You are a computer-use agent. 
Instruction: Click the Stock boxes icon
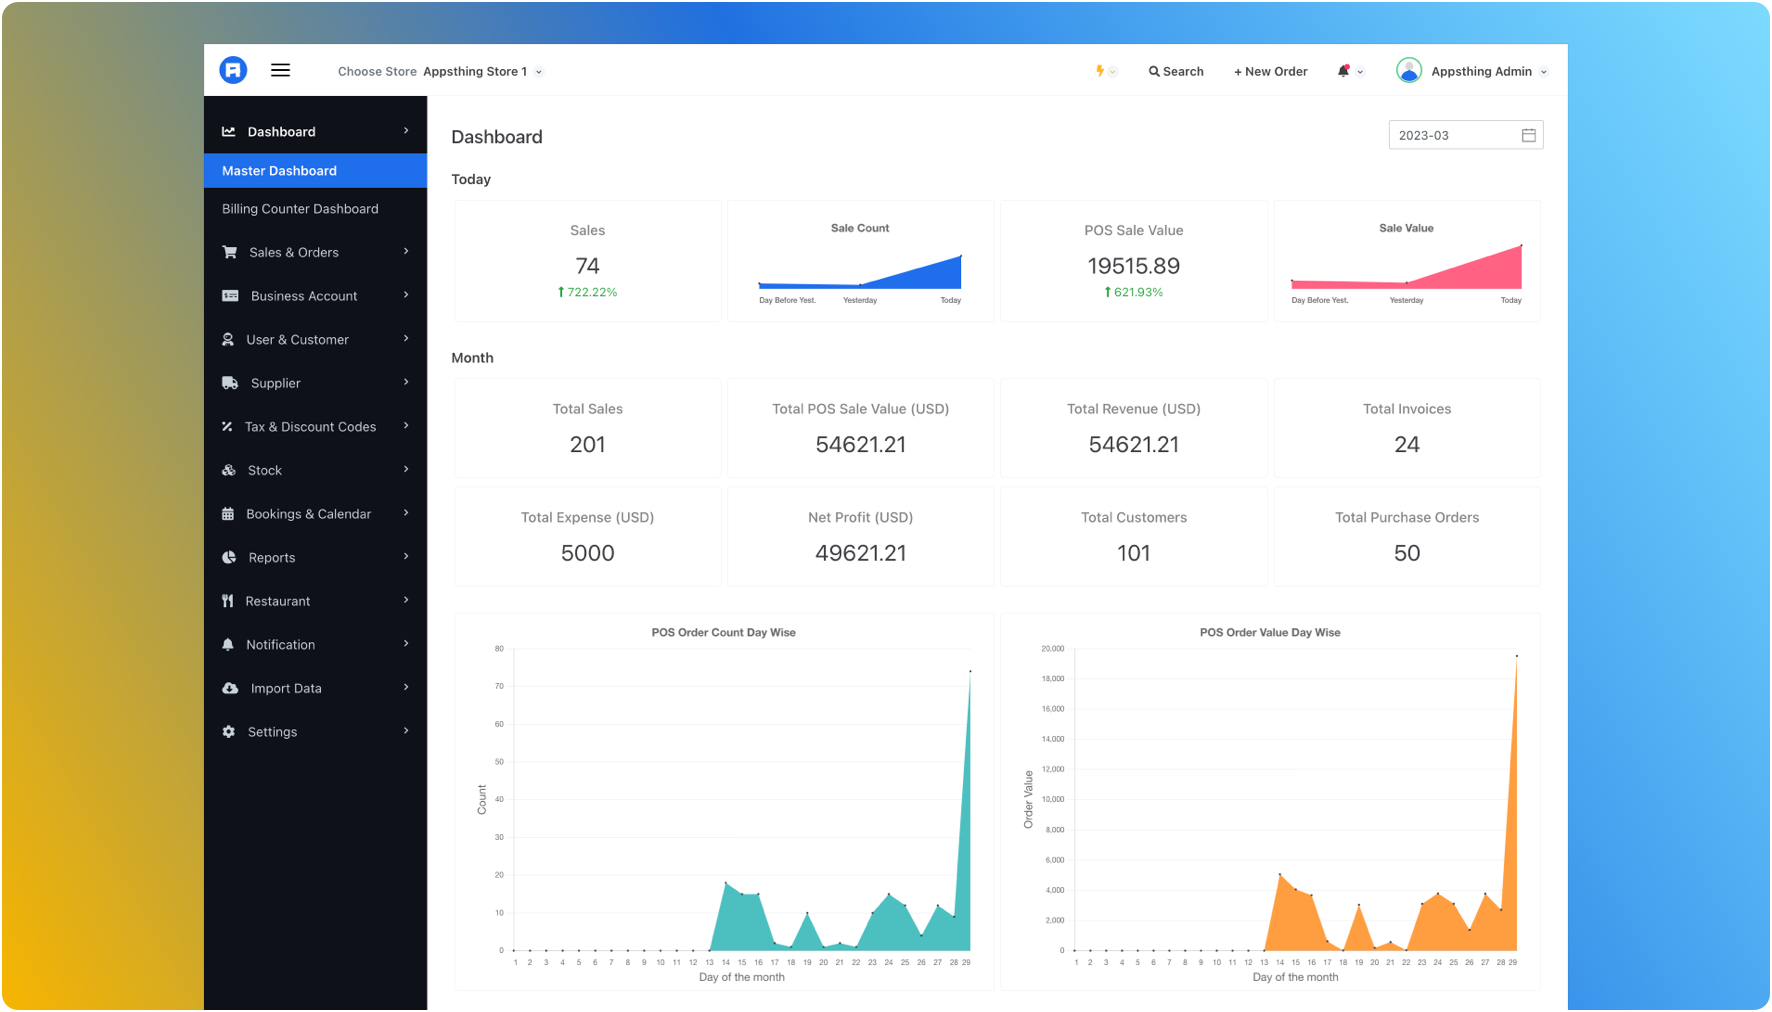[229, 470]
